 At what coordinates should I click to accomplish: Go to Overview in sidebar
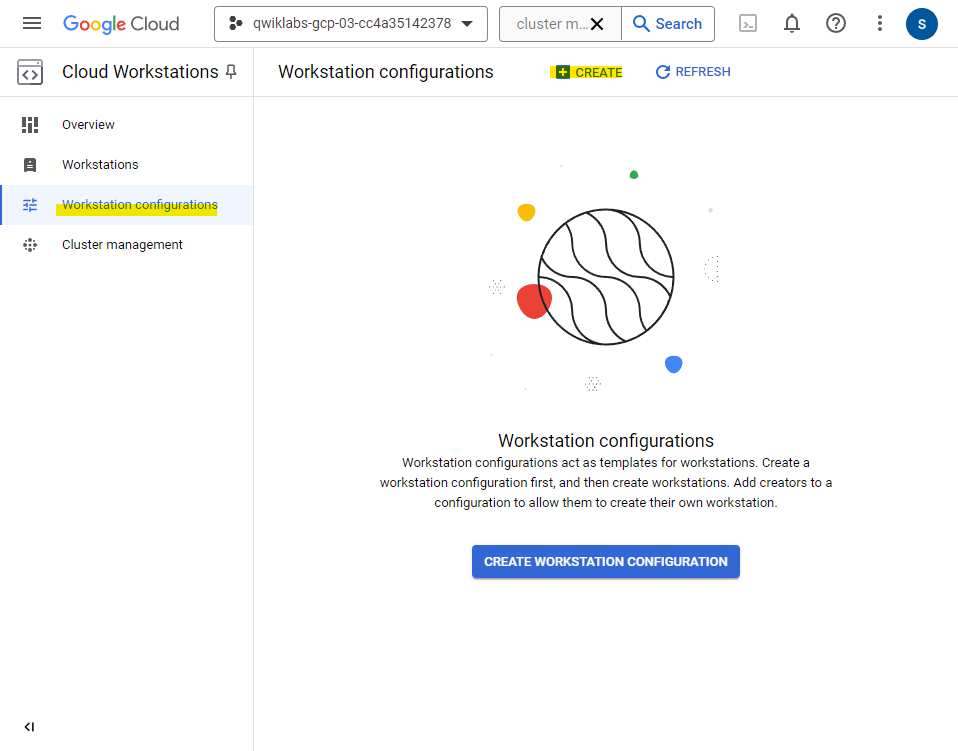[127, 125]
